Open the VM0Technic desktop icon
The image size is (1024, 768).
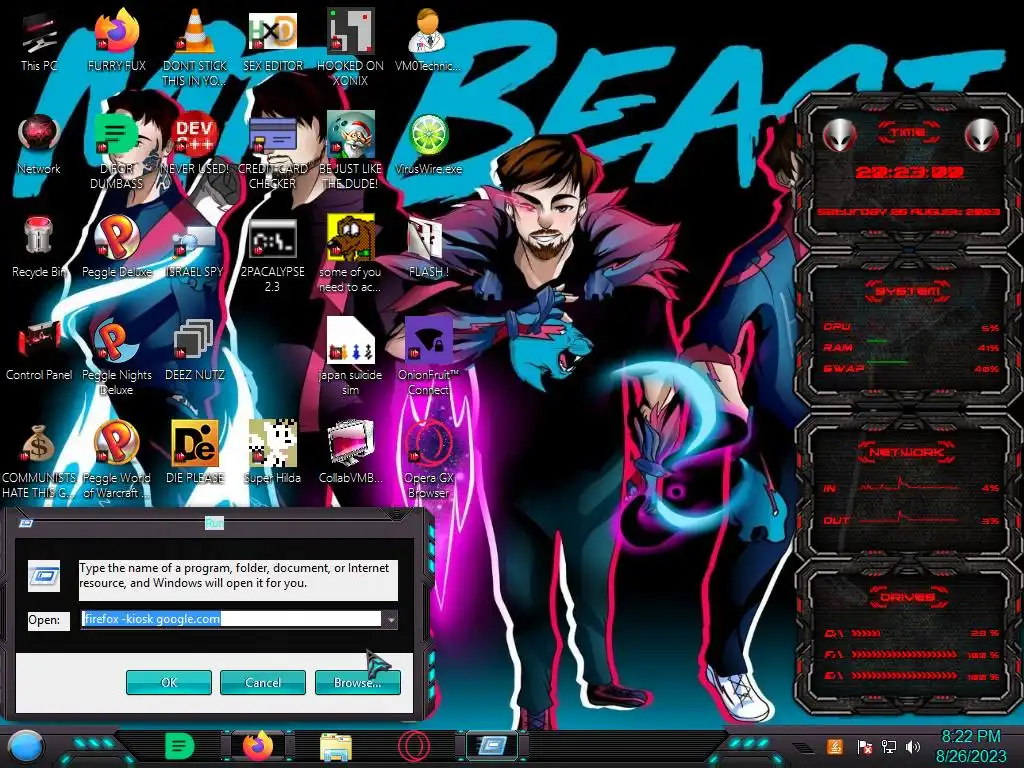[428, 39]
